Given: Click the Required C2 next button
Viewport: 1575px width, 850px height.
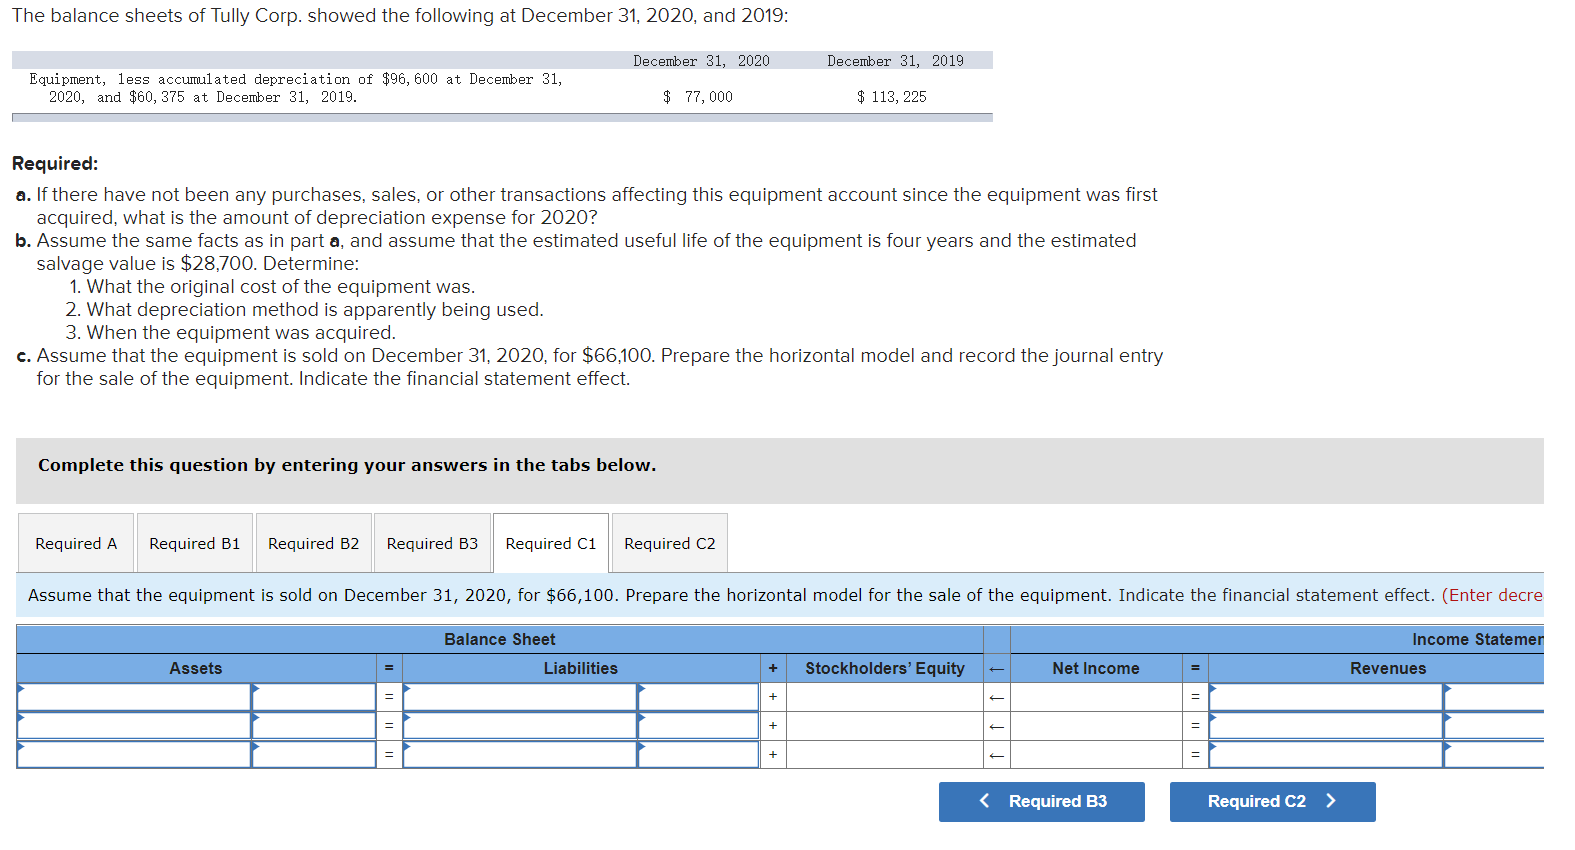Looking at the screenshot, I should (x=1273, y=802).
